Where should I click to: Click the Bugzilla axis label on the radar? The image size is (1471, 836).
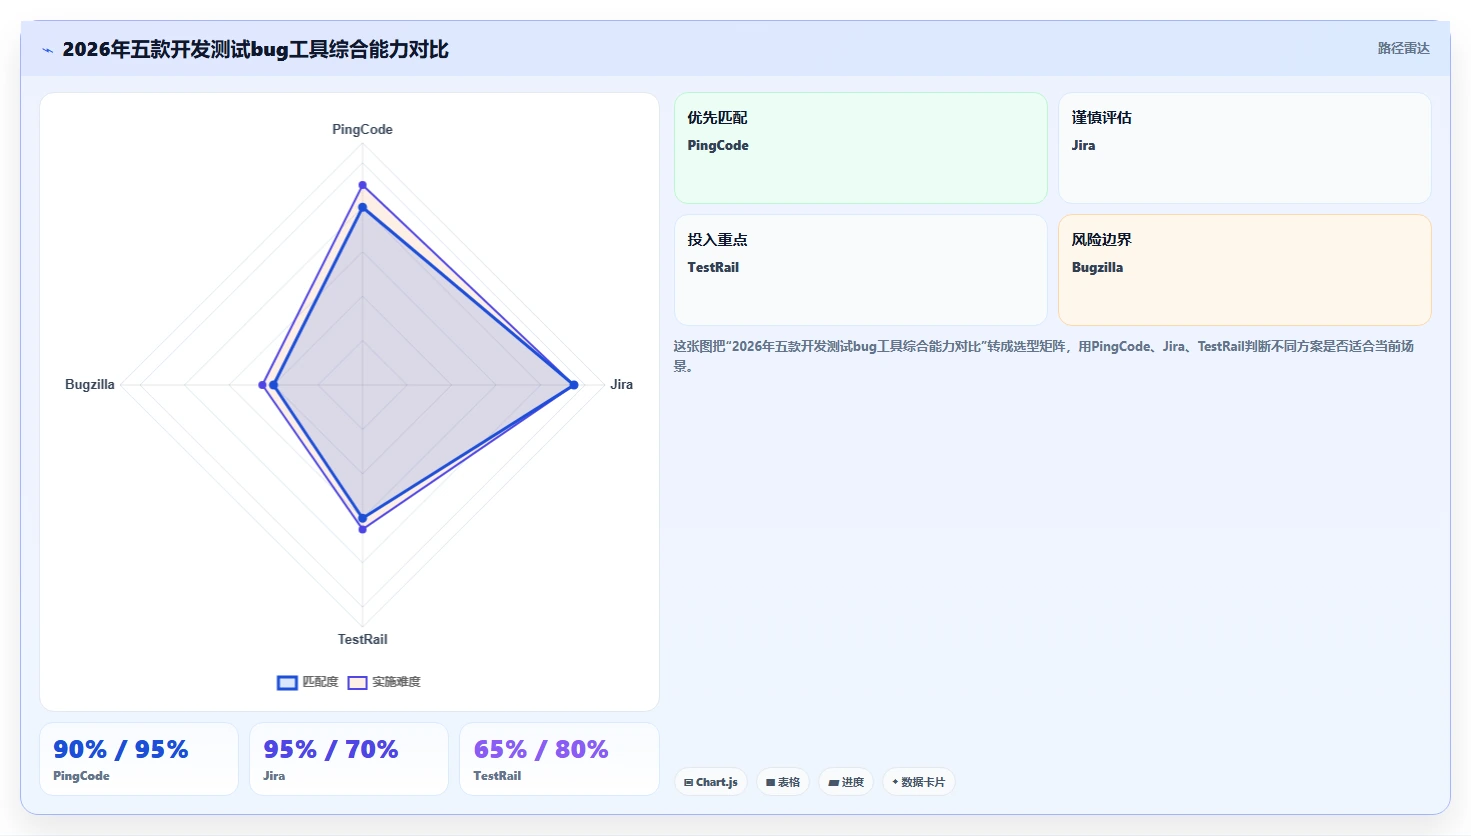[x=90, y=384]
